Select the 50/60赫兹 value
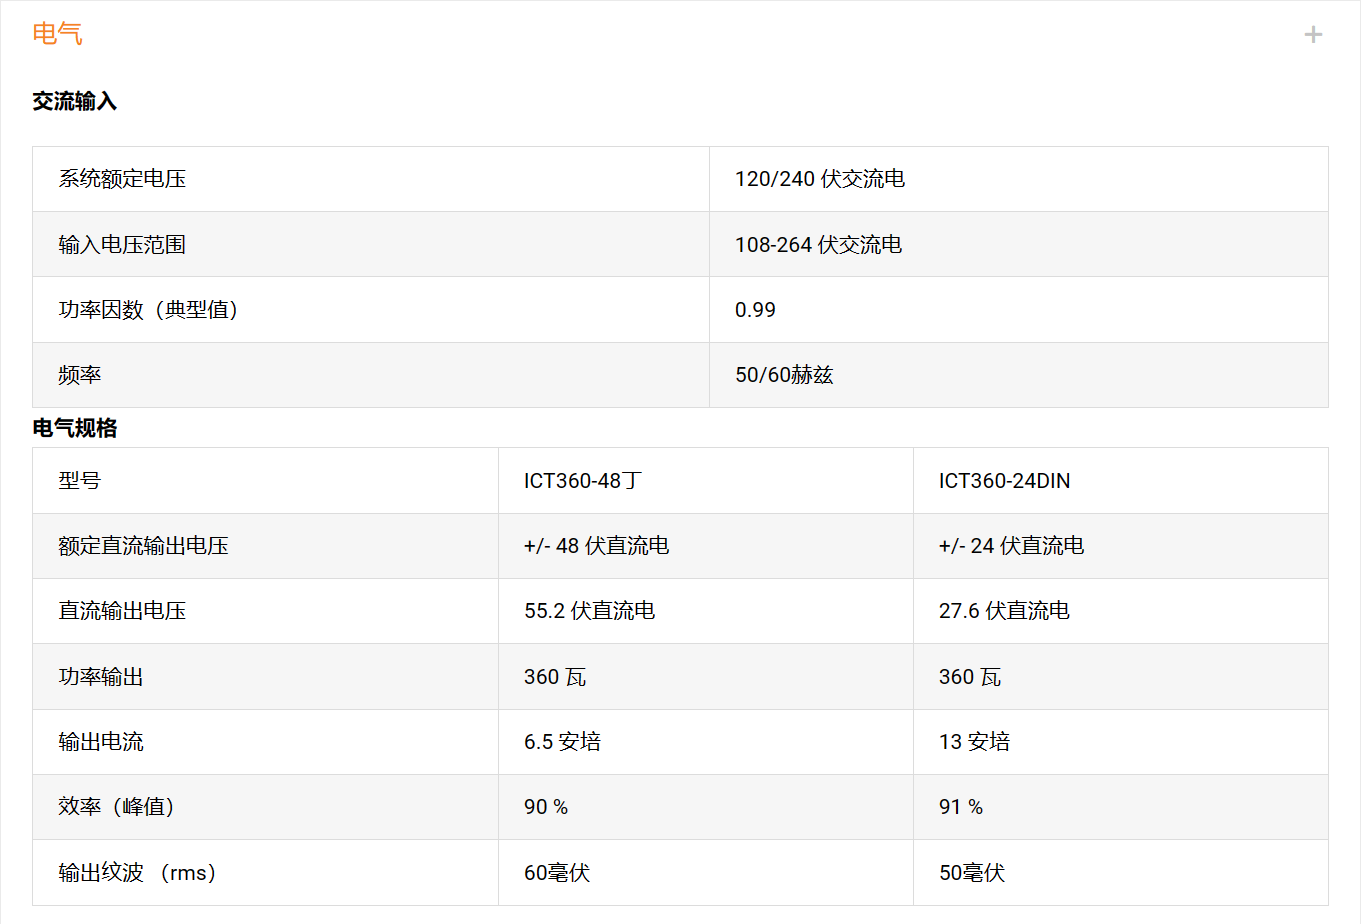The image size is (1362, 924). (784, 375)
